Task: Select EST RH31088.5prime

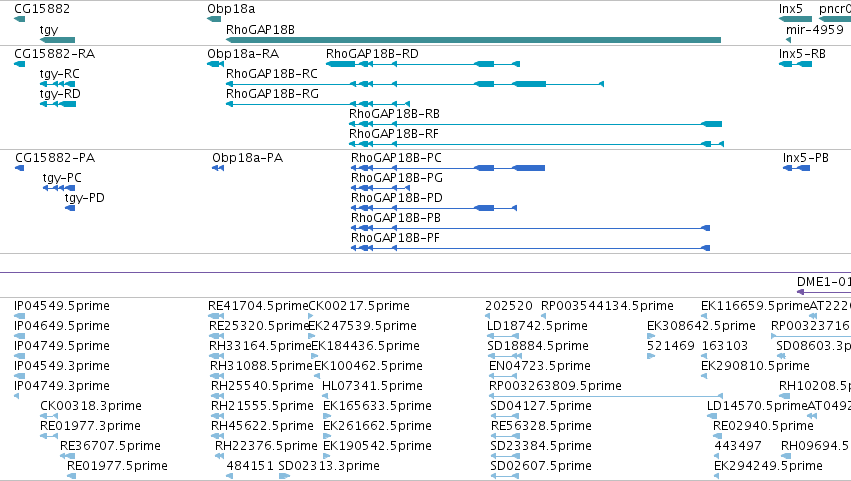Action: point(261,366)
